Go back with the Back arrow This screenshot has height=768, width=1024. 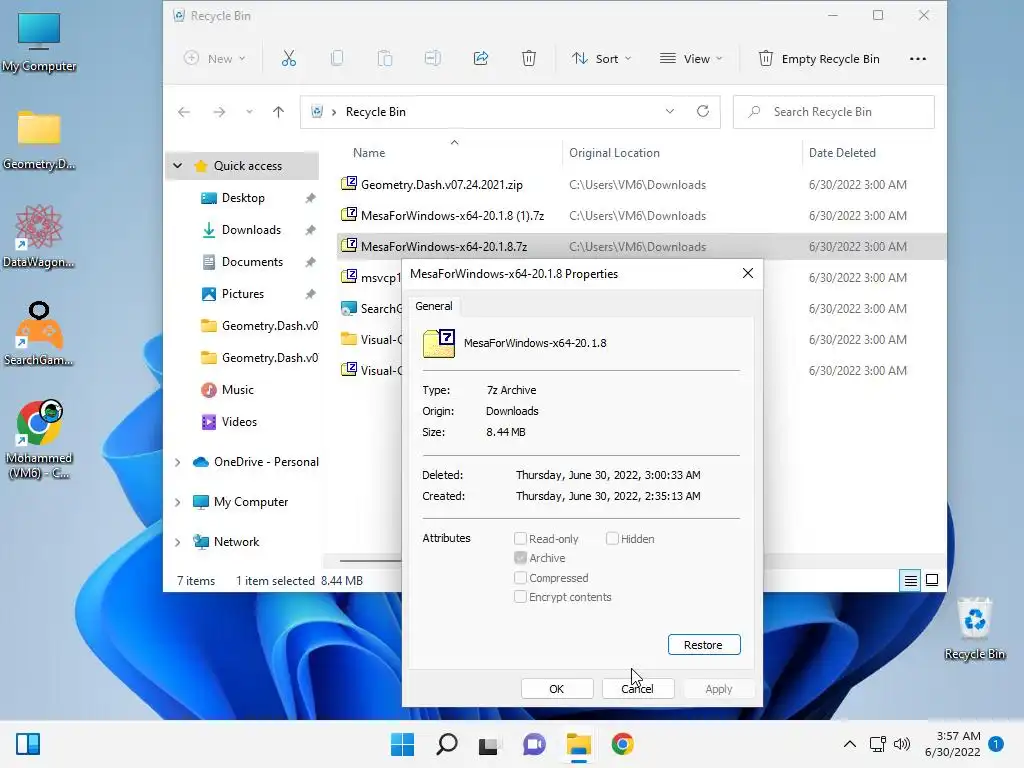click(184, 112)
